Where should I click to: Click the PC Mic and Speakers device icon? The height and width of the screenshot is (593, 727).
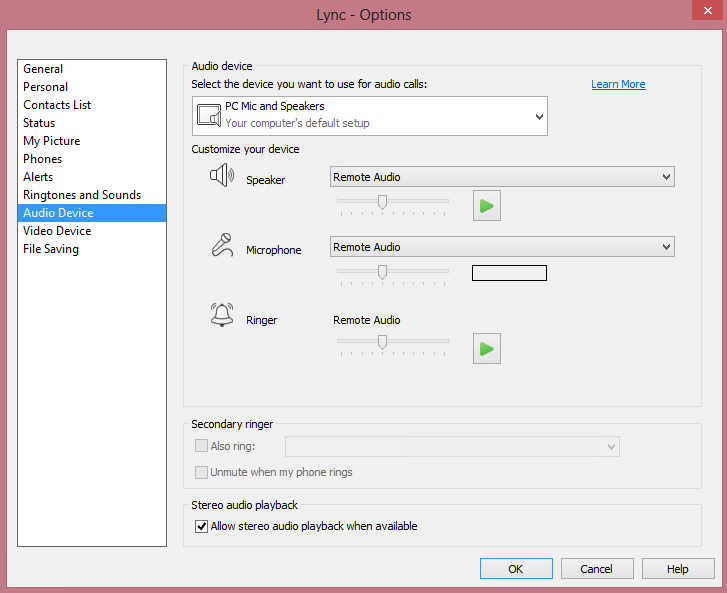tap(208, 115)
